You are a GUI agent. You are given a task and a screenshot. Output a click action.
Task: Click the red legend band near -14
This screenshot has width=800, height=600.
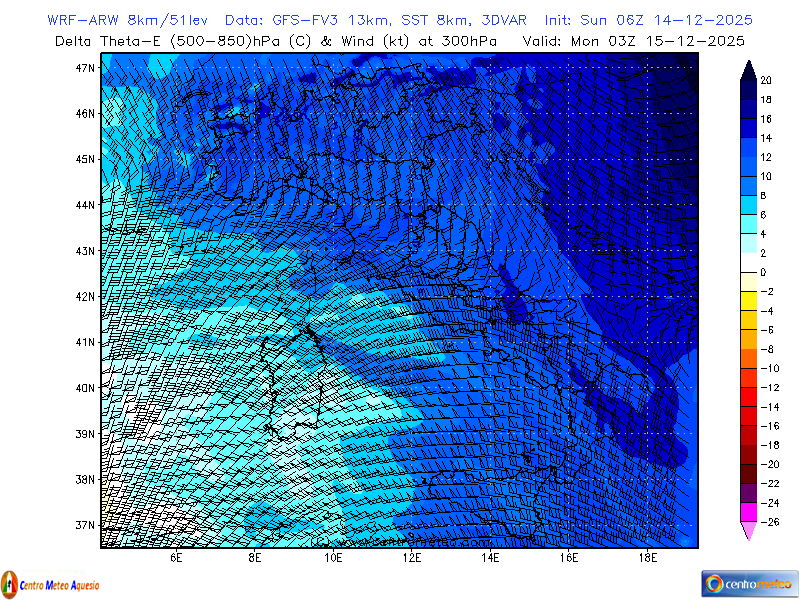pyautogui.click(x=748, y=406)
